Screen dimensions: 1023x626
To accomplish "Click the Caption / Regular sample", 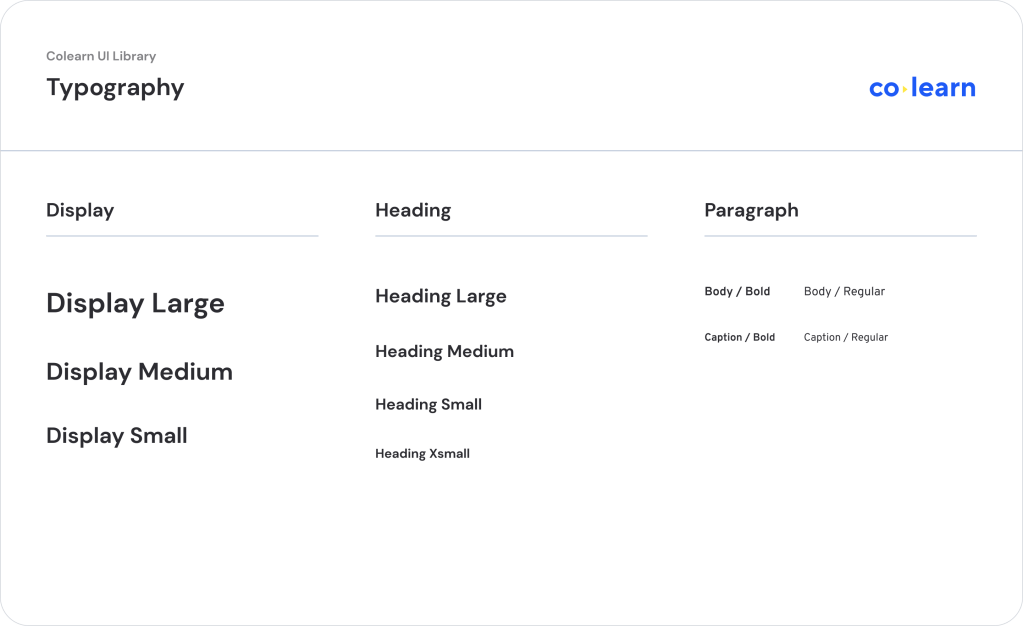I will tap(845, 338).
